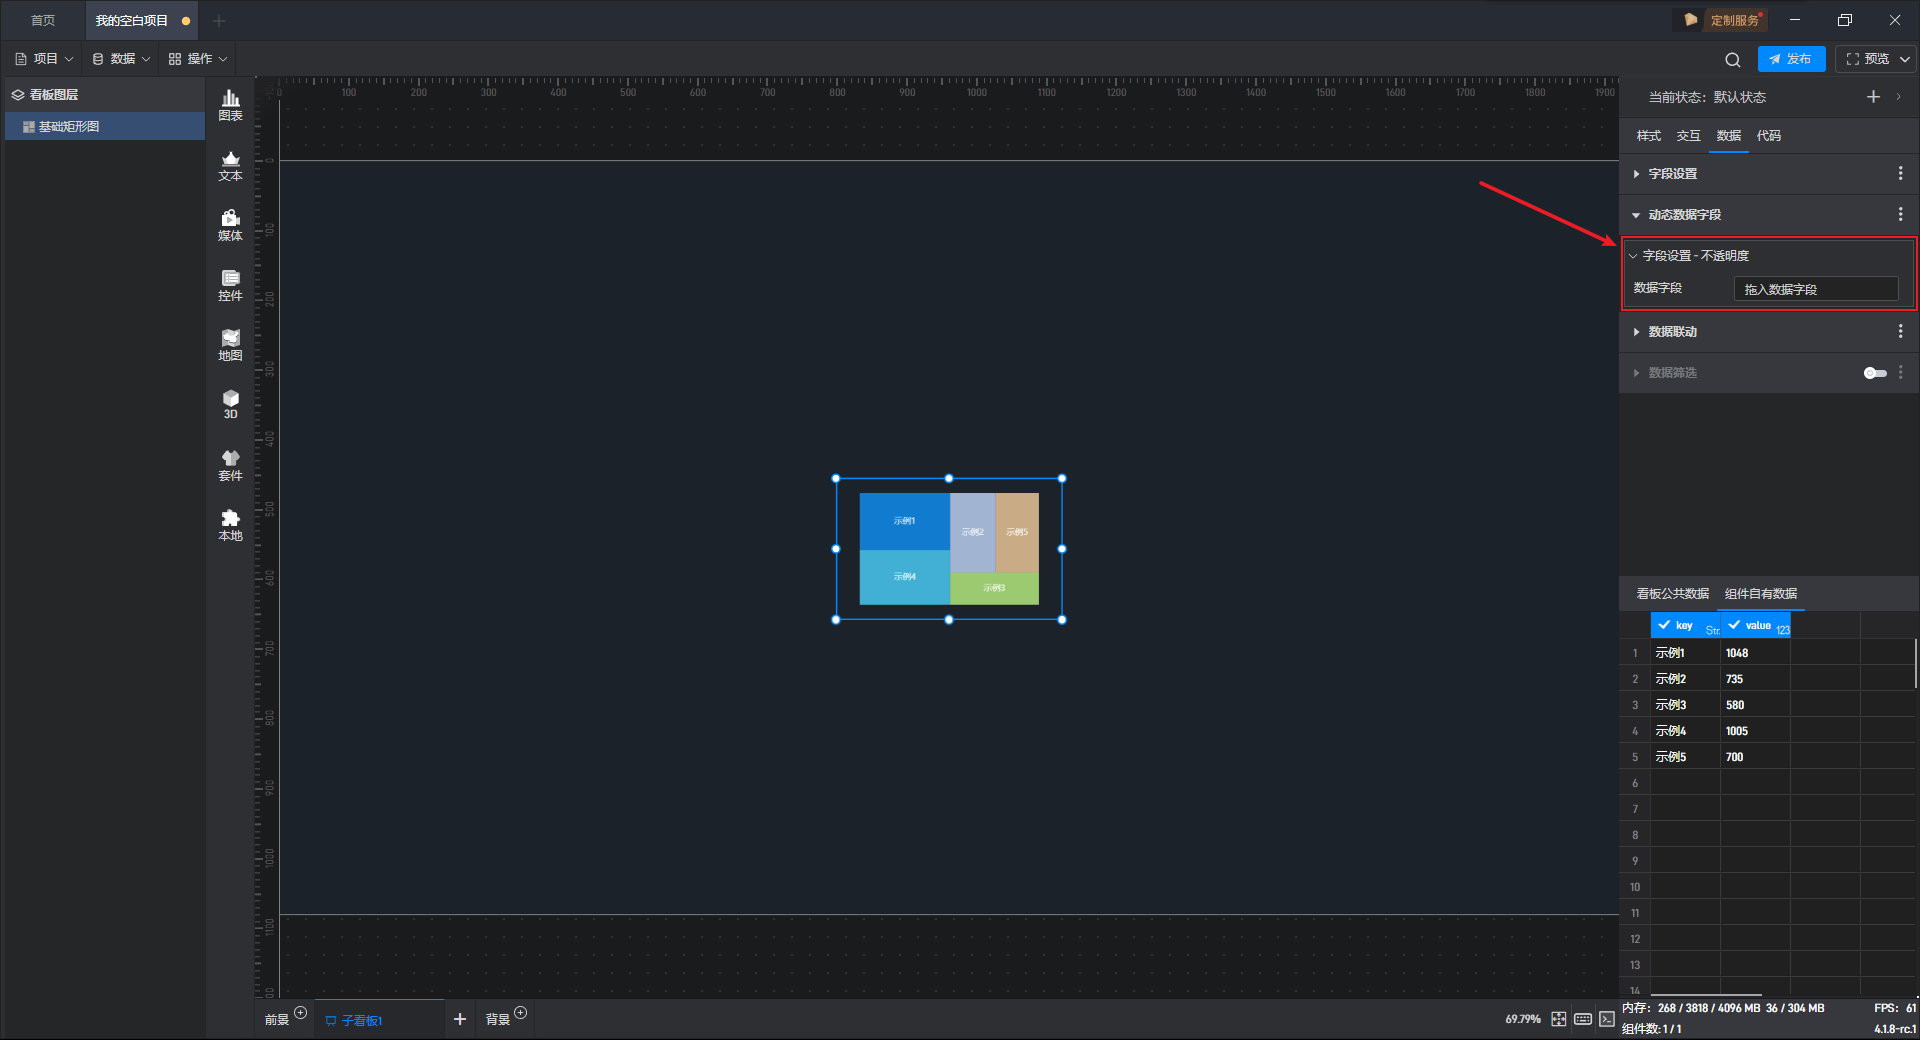Click the 发布 publish button
This screenshot has width=1920, height=1040.
(x=1791, y=59)
